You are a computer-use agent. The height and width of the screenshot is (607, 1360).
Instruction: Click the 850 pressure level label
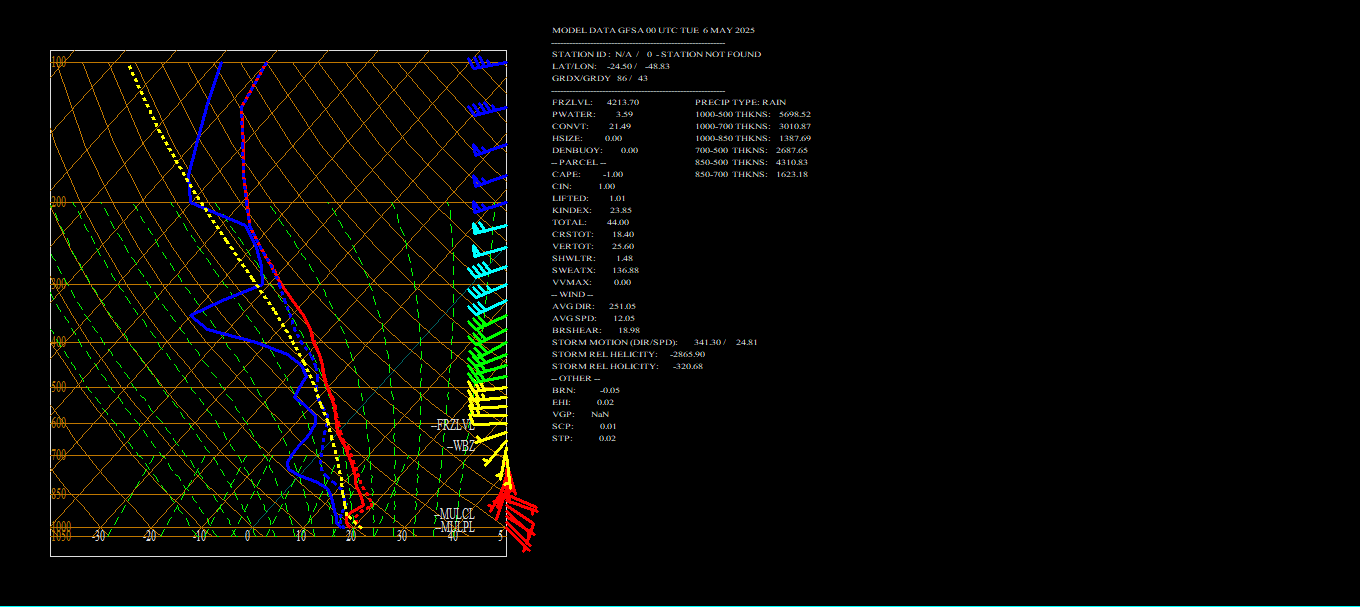click(x=59, y=494)
